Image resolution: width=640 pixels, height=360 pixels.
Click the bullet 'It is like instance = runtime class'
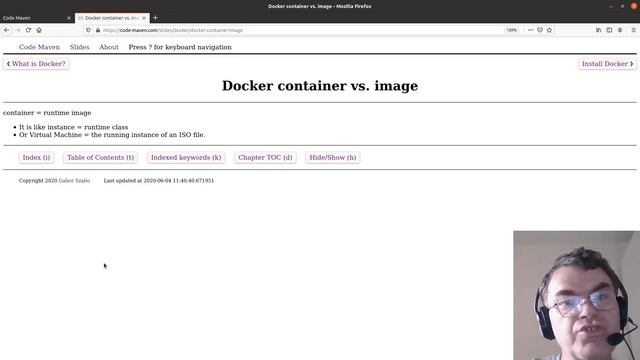point(73,127)
